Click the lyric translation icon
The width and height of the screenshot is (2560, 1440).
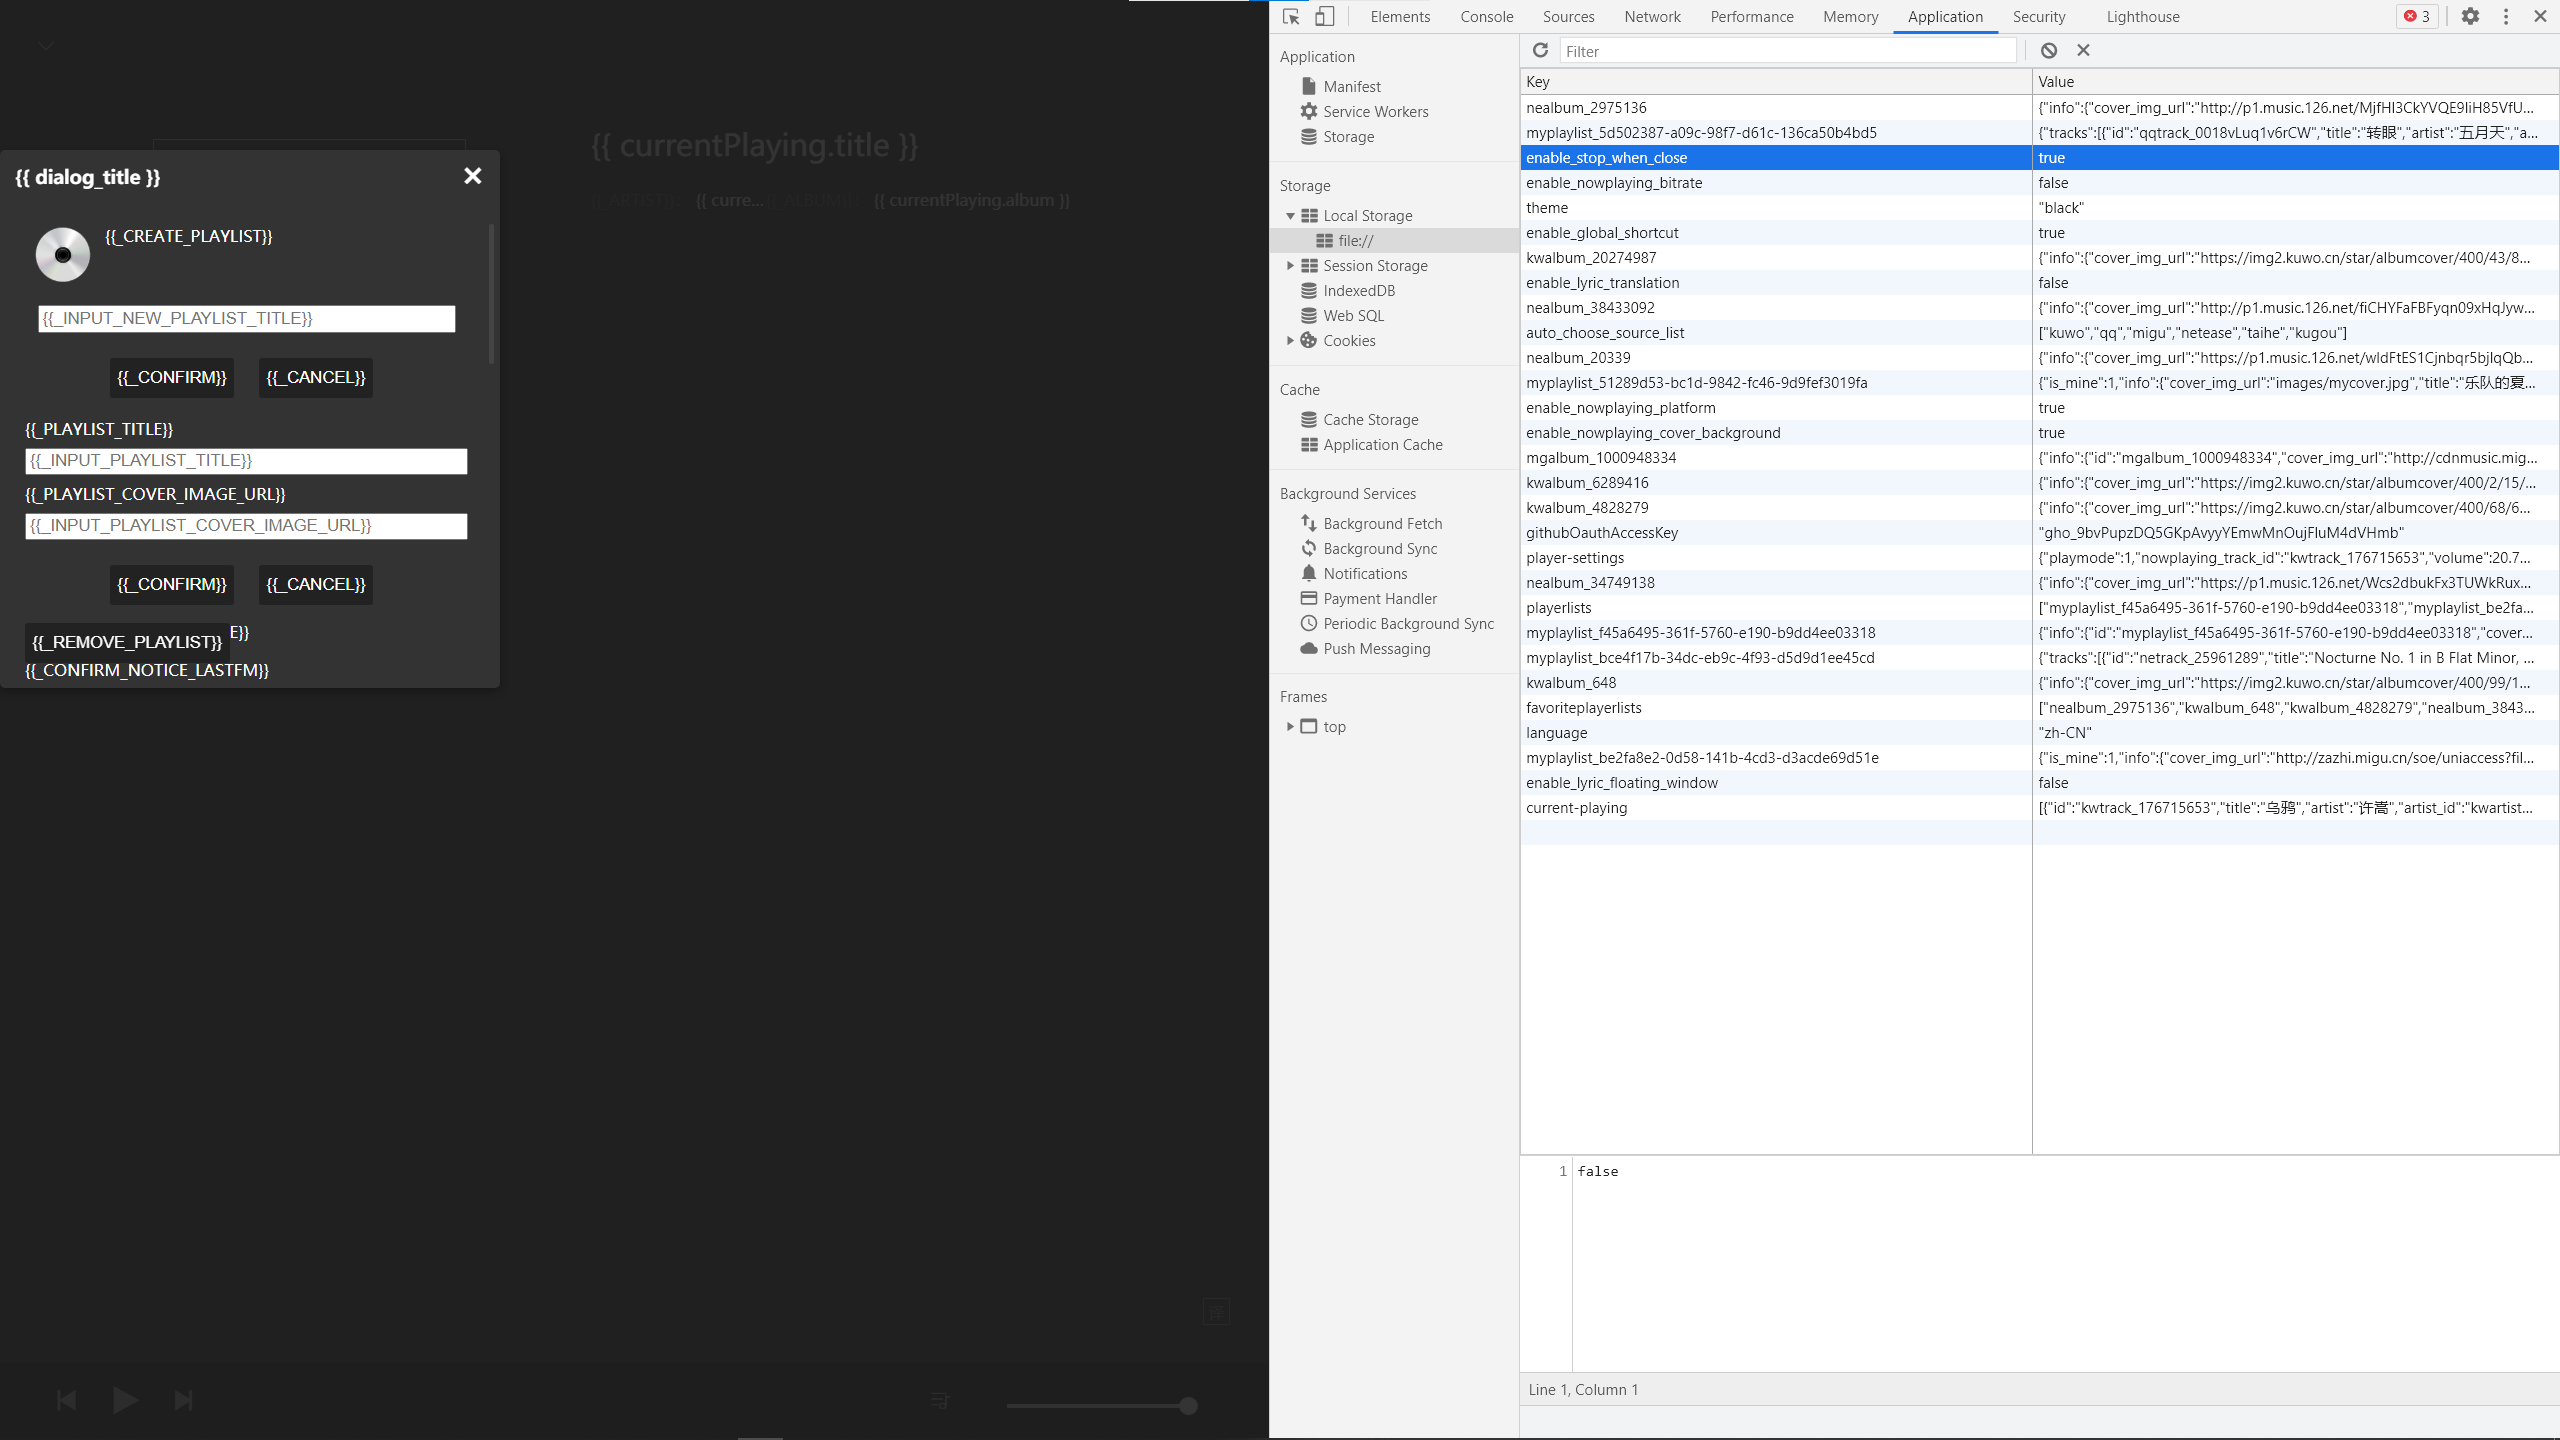pyautogui.click(x=1216, y=1311)
